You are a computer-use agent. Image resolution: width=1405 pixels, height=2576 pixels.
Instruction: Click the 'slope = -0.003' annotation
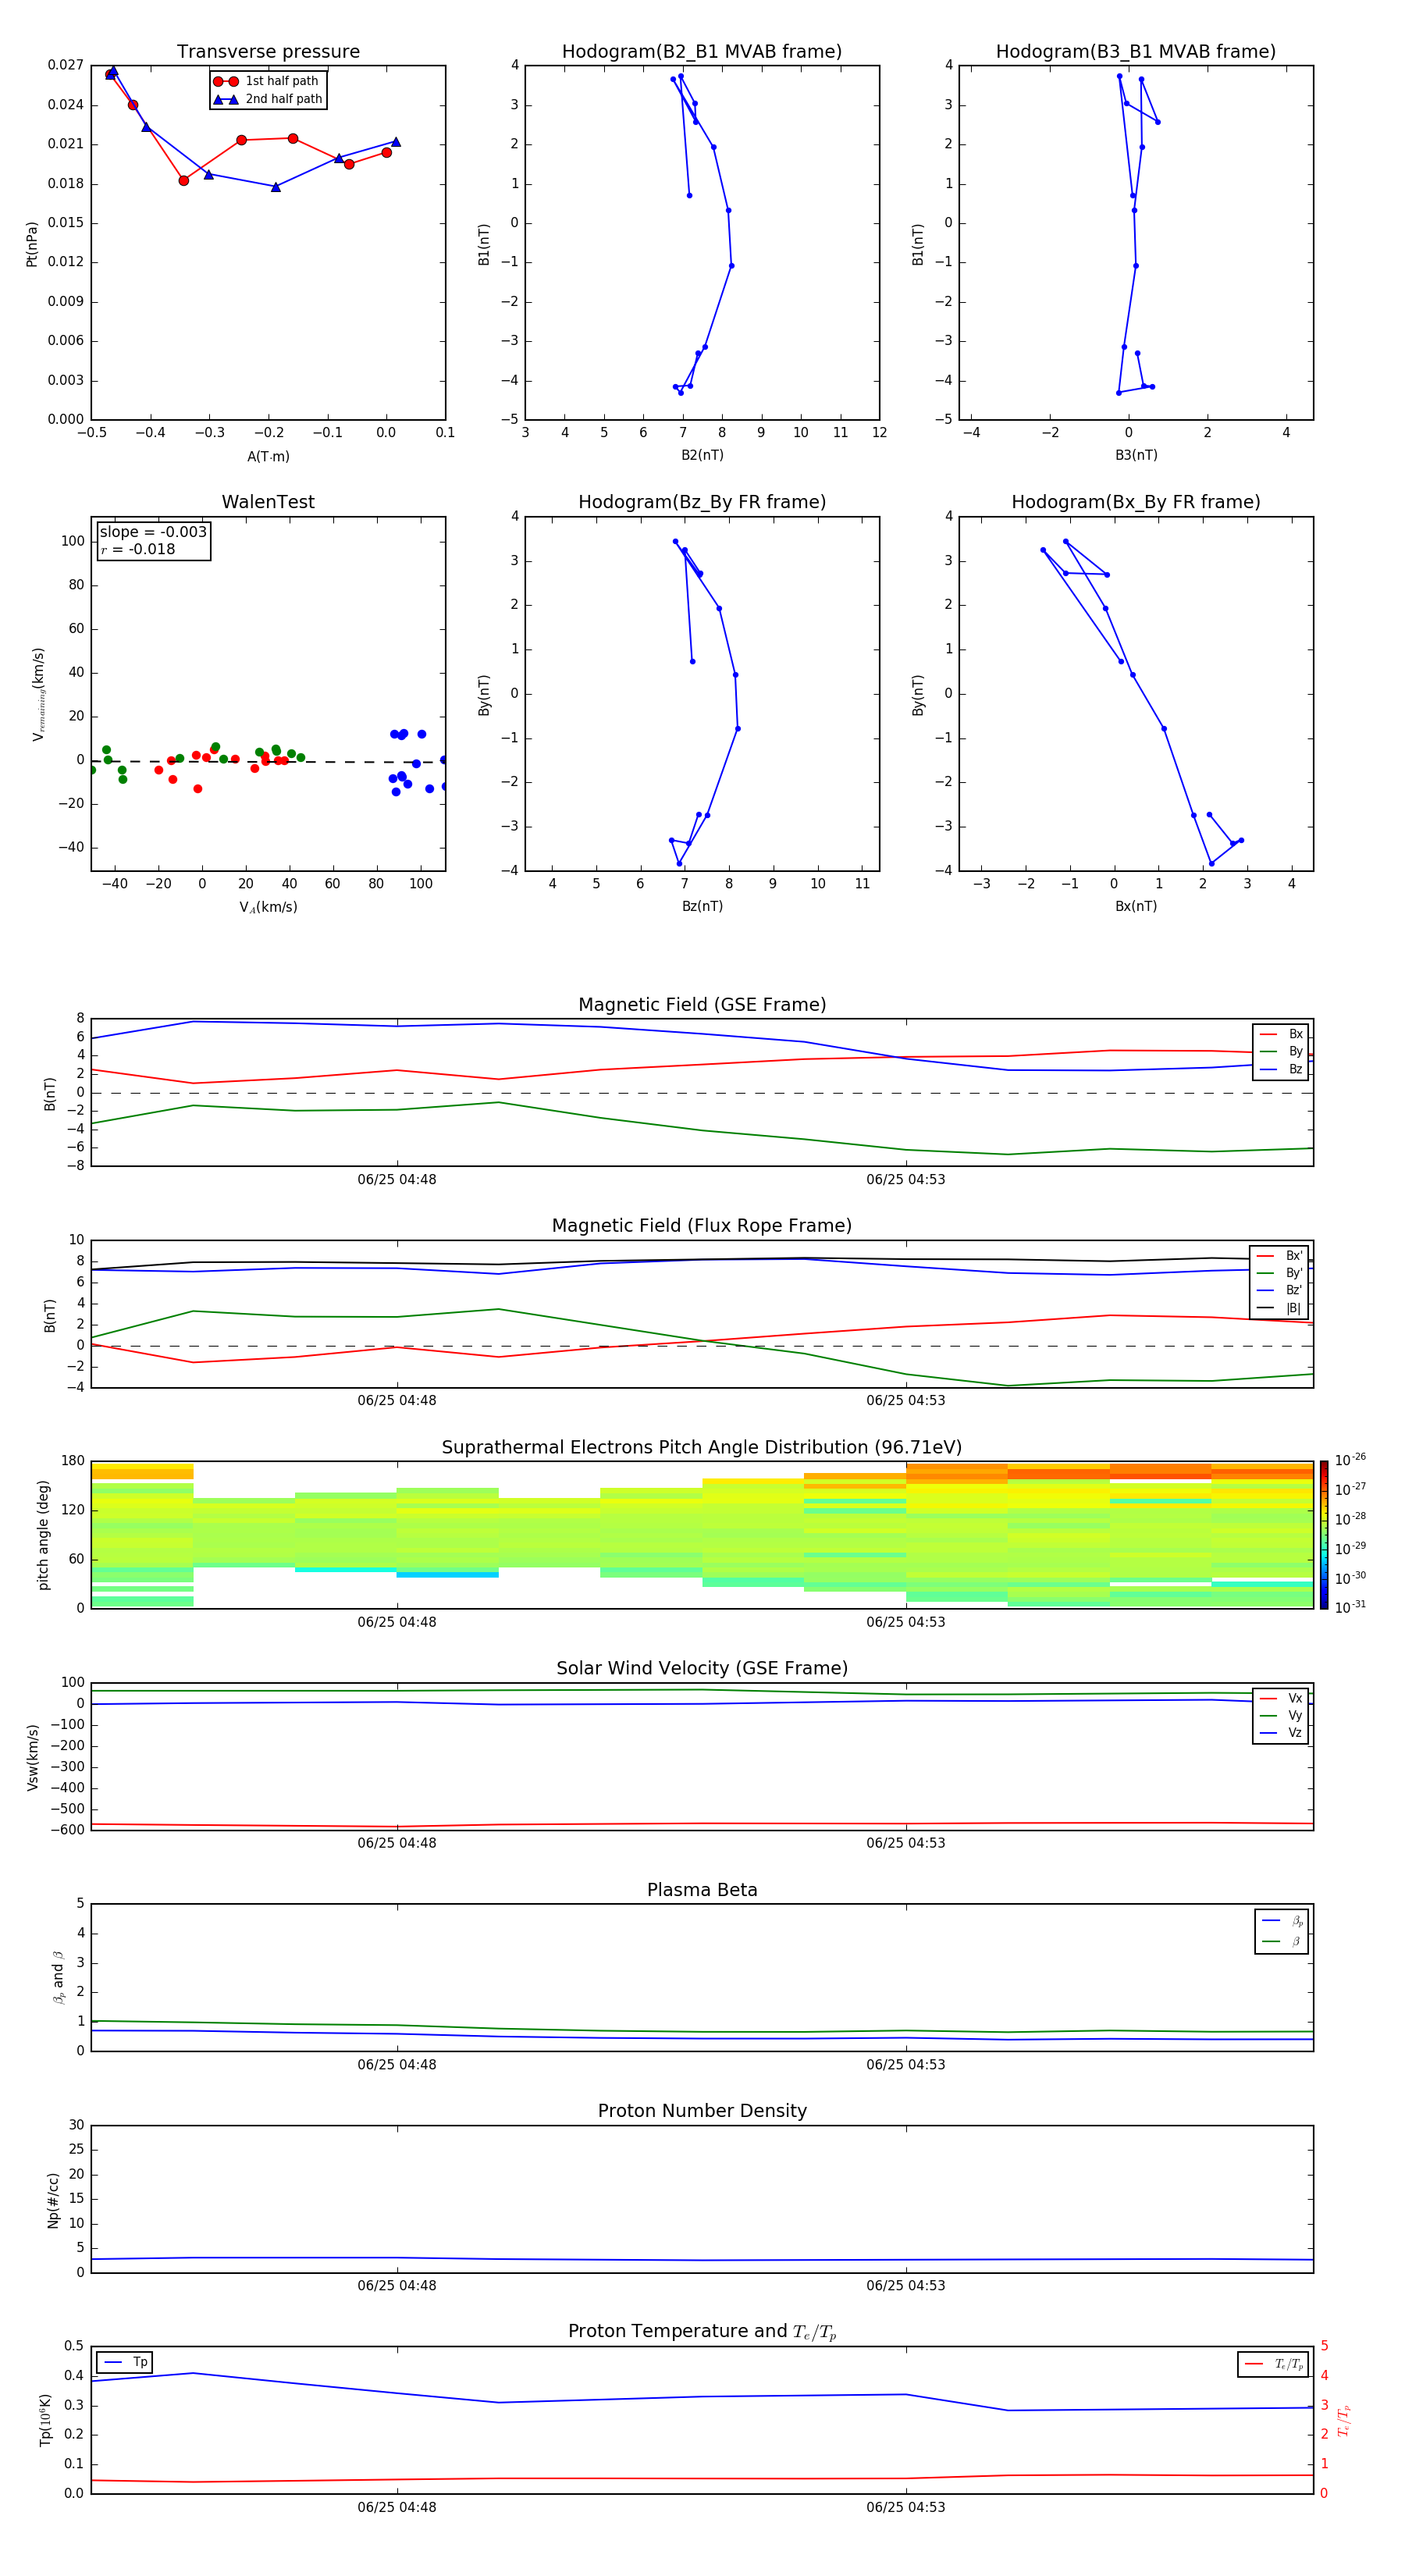click(x=153, y=532)
